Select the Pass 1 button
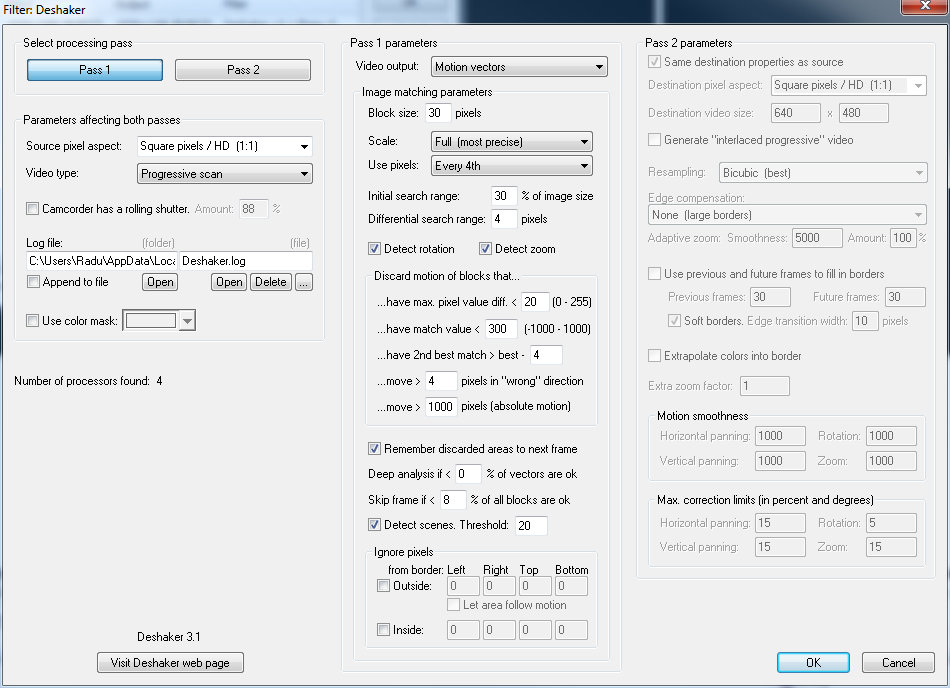Viewport: 950px width, 688px height. coord(95,70)
